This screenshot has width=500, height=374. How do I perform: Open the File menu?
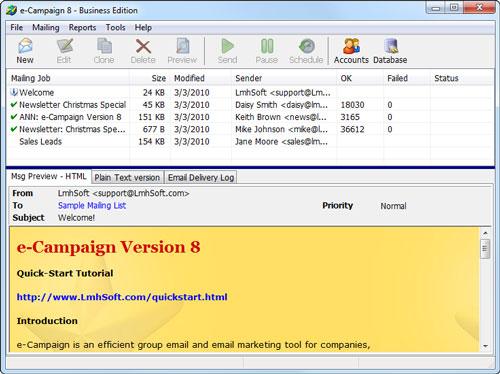(x=17, y=27)
